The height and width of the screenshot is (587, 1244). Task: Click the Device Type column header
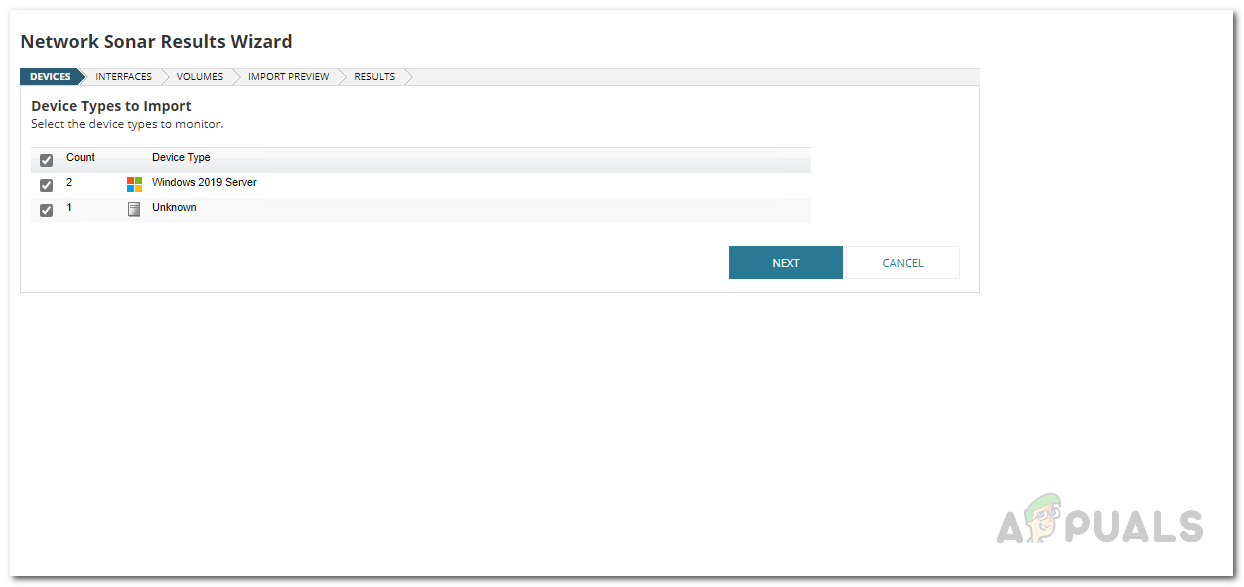point(181,157)
